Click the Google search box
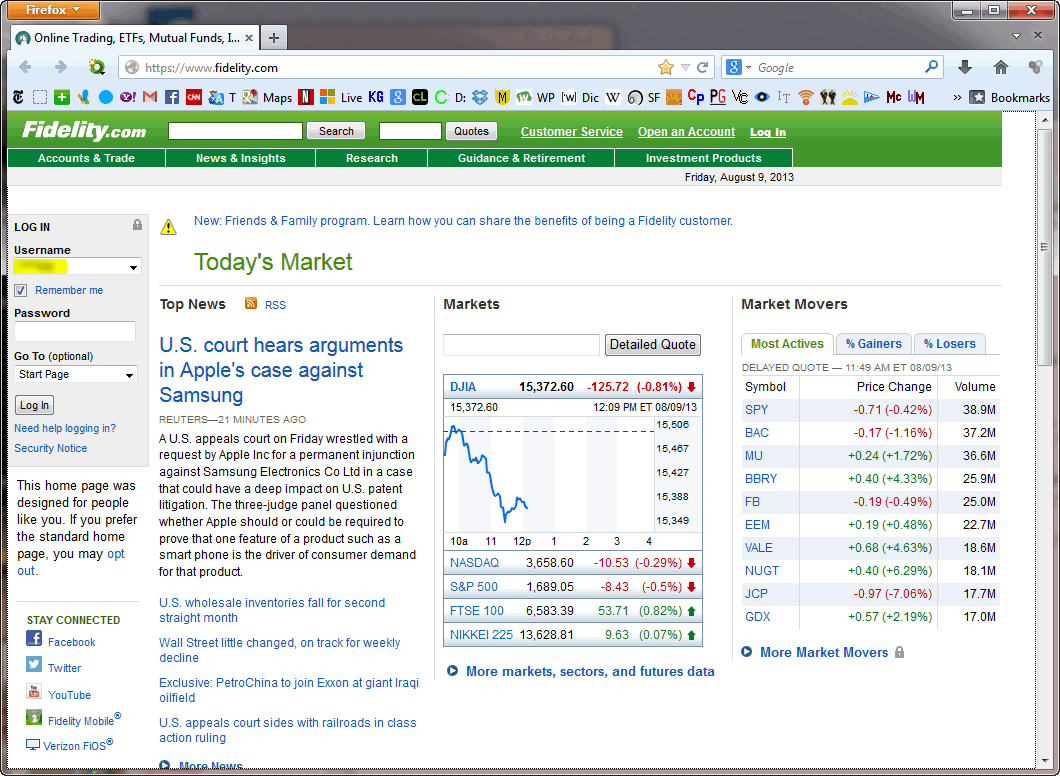This screenshot has width=1060, height=776. [838, 68]
